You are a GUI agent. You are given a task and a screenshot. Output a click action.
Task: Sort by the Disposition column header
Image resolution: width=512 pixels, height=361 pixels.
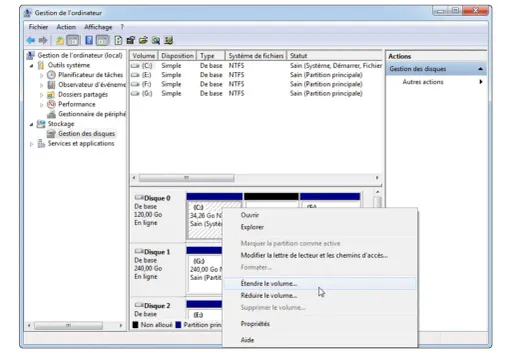tap(177, 56)
